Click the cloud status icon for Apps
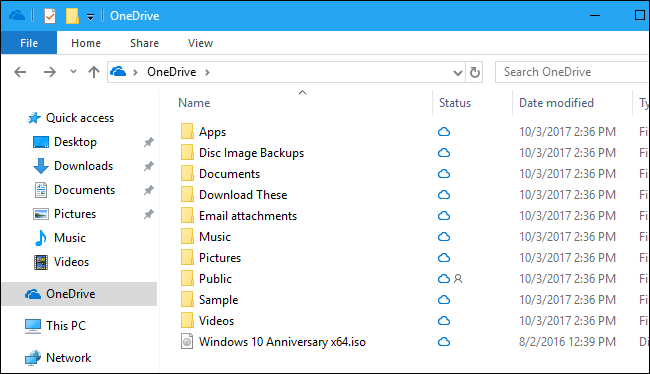 [x=444, y=132]
